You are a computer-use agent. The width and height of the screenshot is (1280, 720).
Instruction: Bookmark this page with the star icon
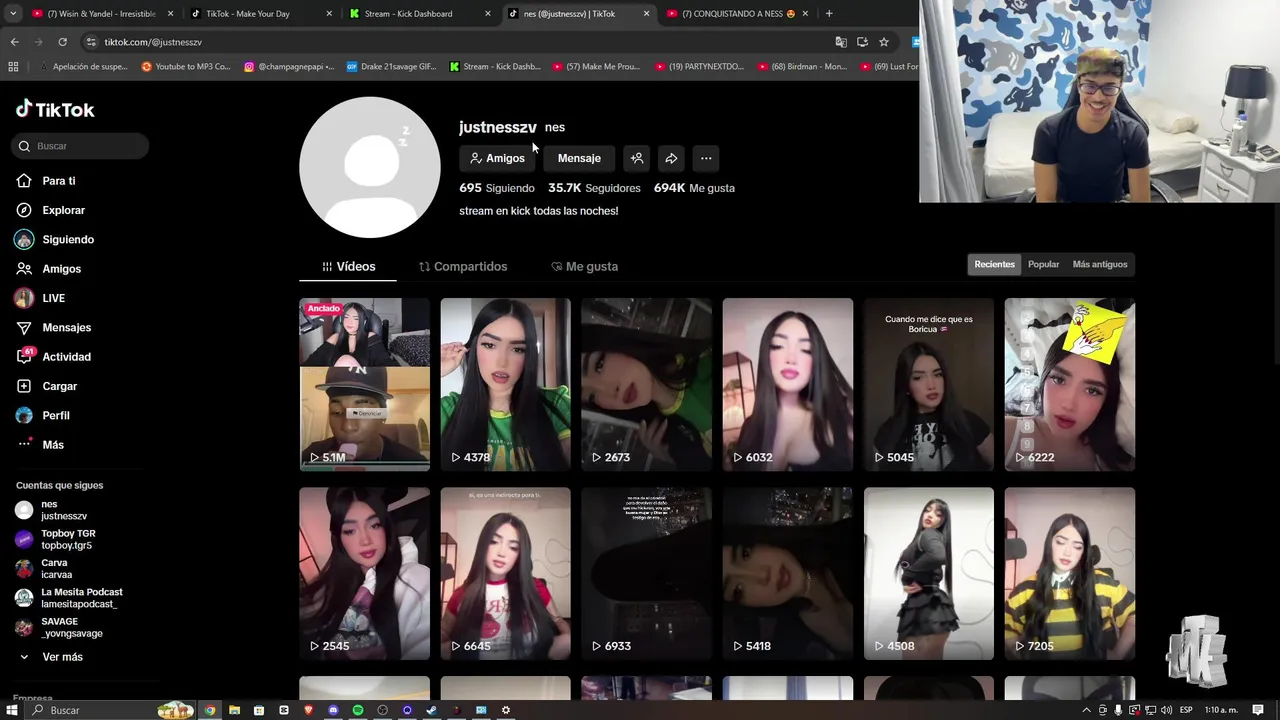click(884, 42)
